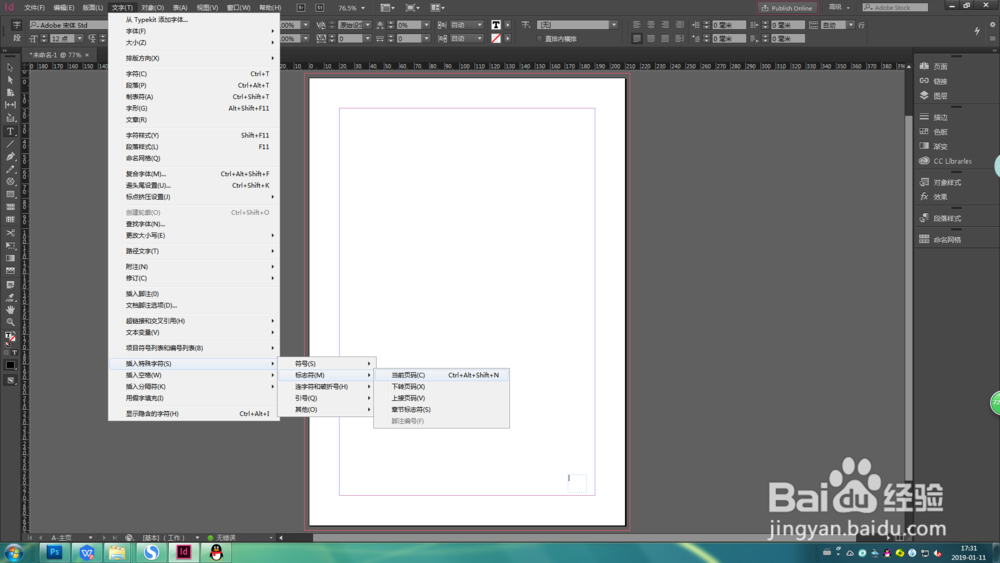The width and height of the screenshot is (1000, 563).
Task: Click the red-slash none stroke swatch
Action: click(x=496, y=39)
